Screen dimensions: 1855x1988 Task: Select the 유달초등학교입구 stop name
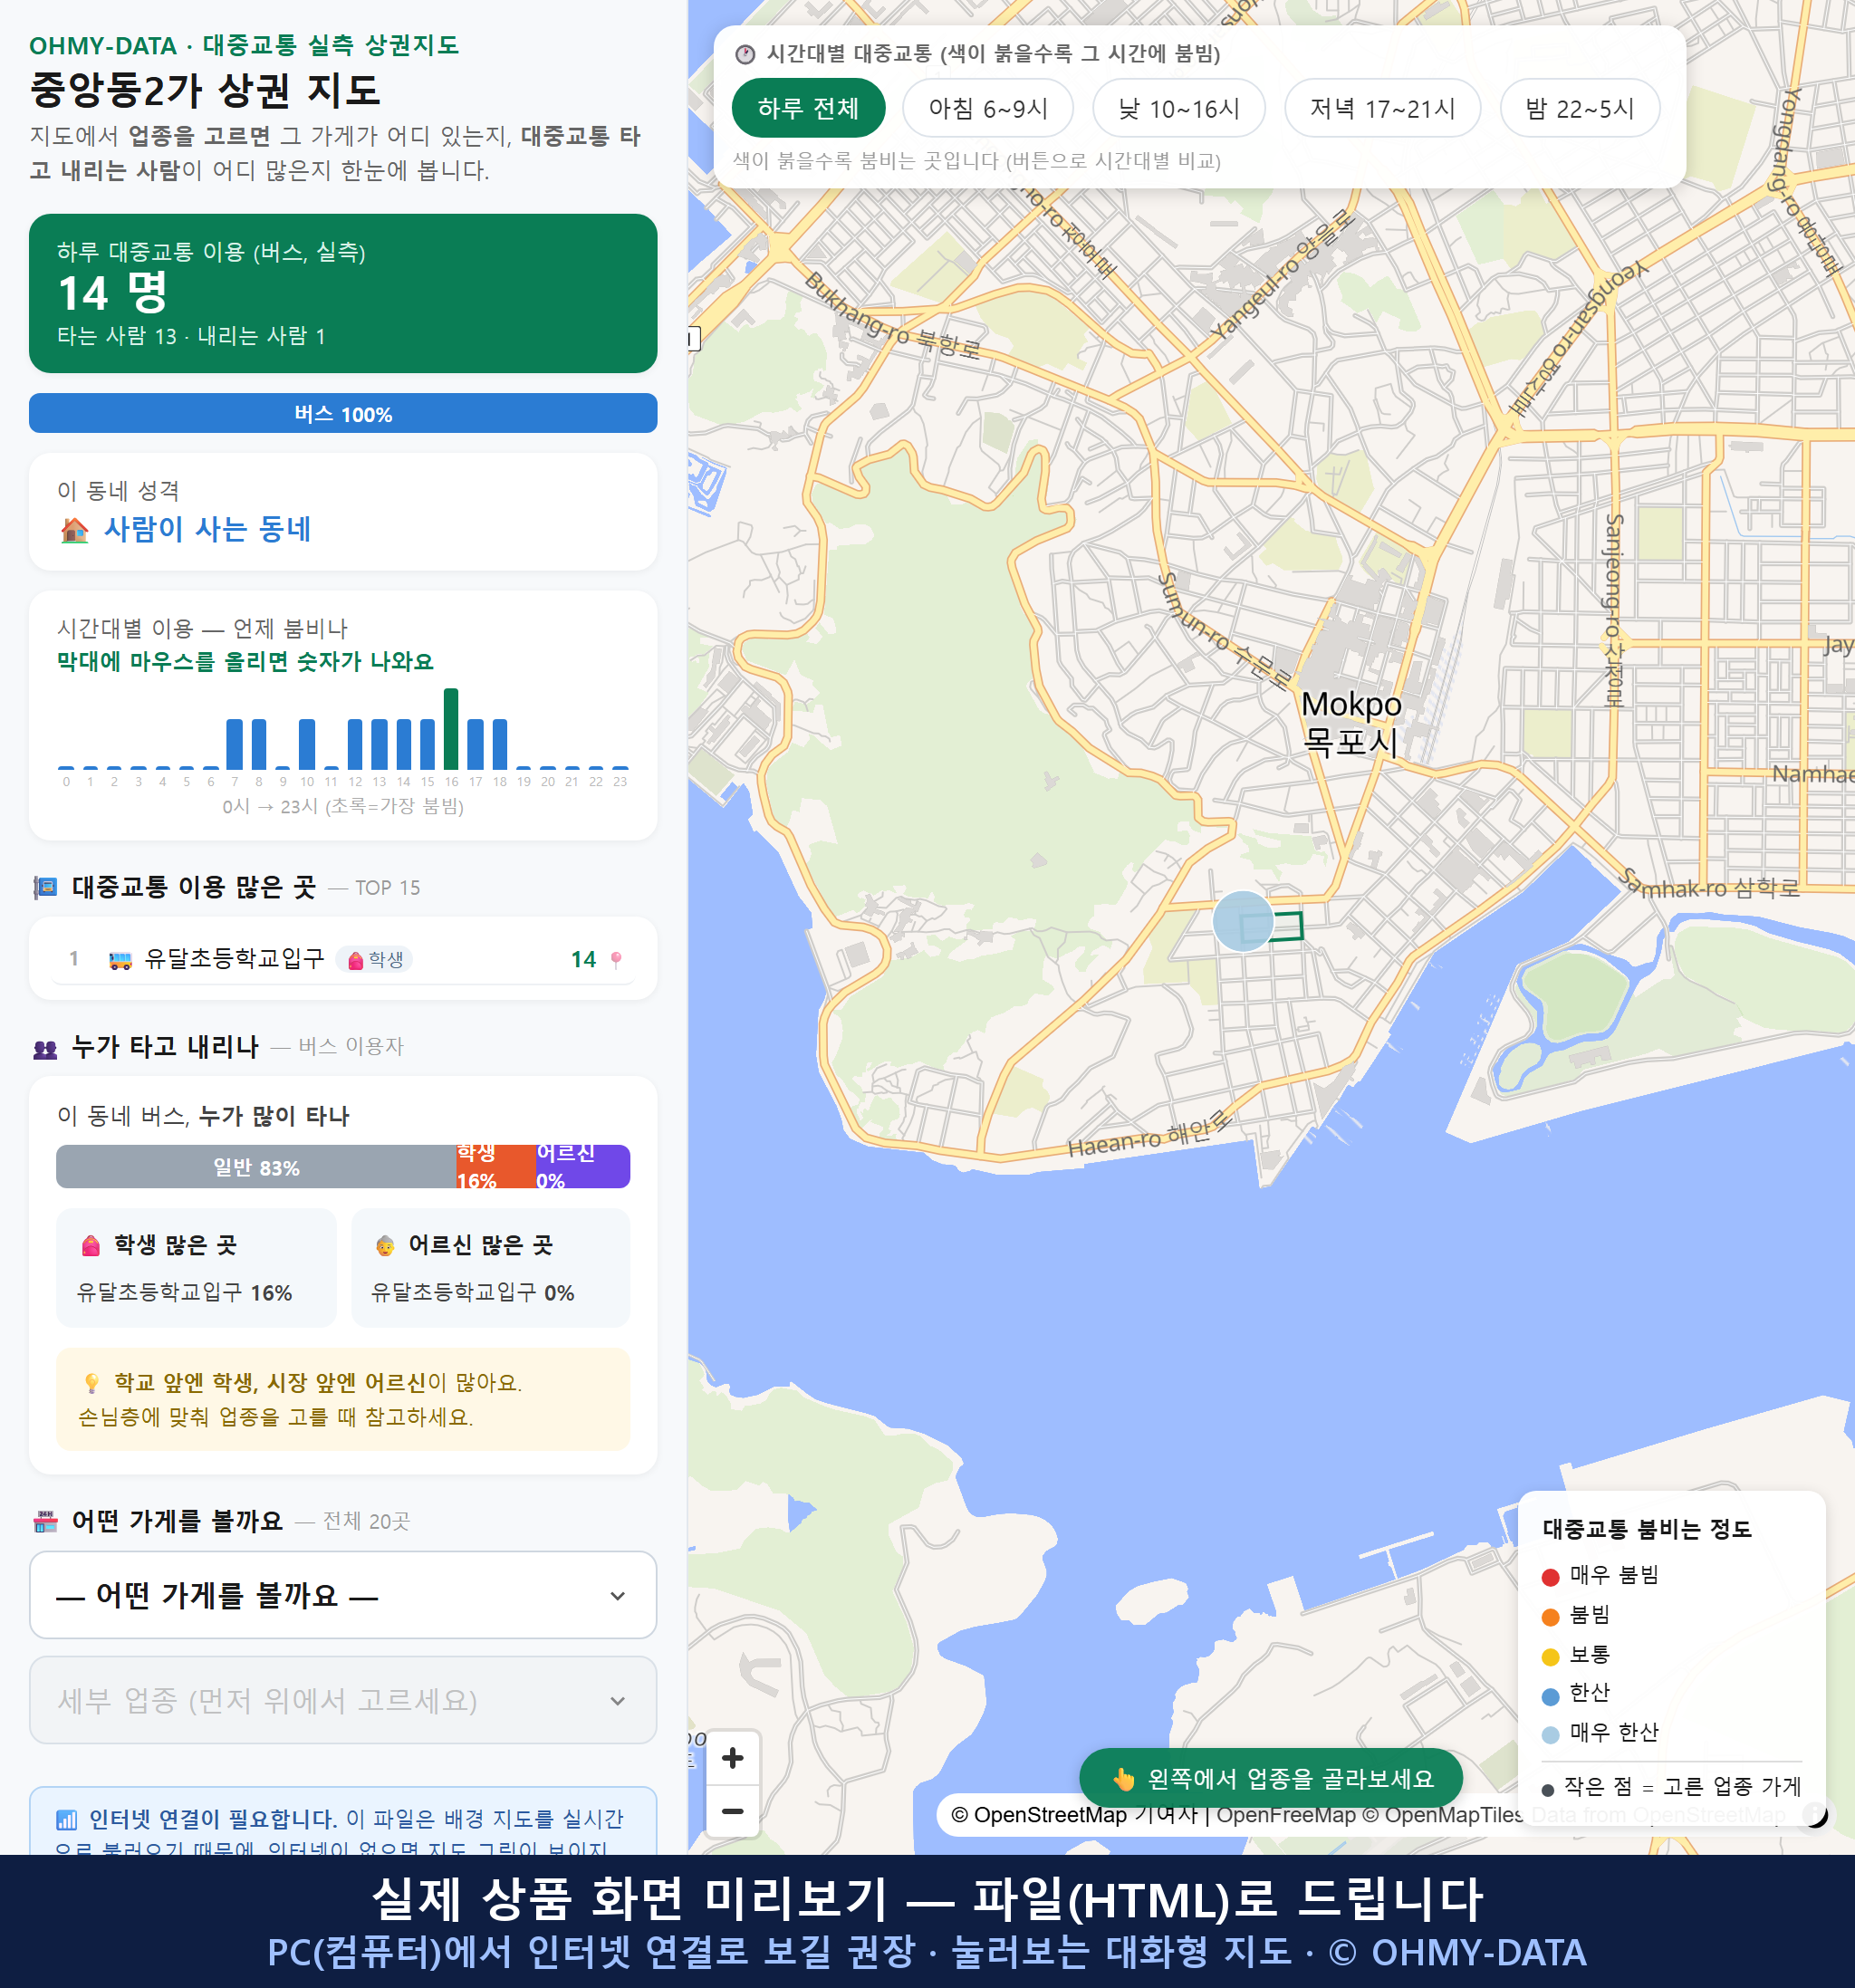[x=235, y=958]
